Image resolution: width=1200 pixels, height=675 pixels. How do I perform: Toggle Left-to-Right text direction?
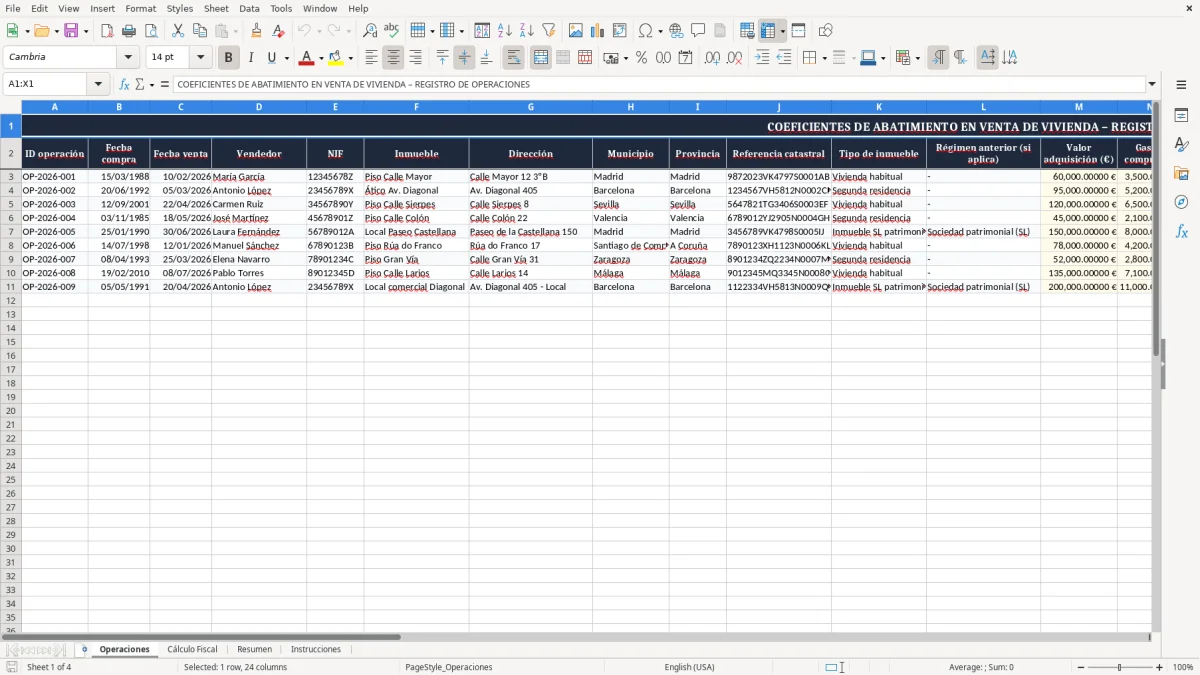(938, 58)
